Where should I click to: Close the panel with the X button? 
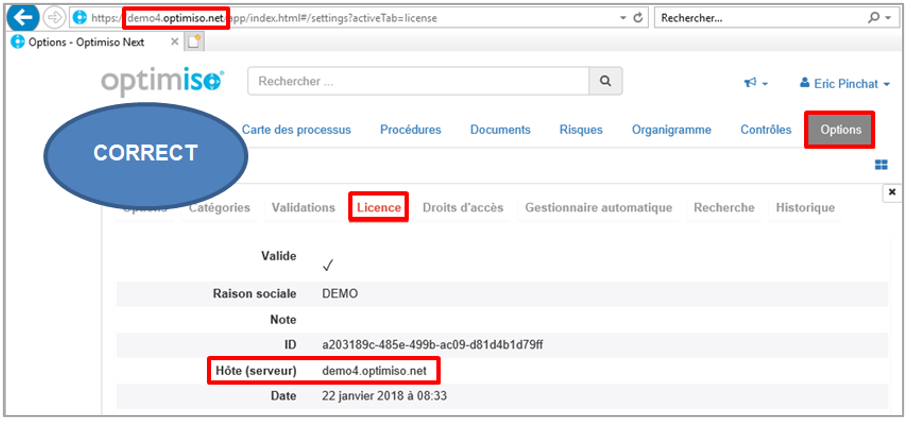[891, 191]
